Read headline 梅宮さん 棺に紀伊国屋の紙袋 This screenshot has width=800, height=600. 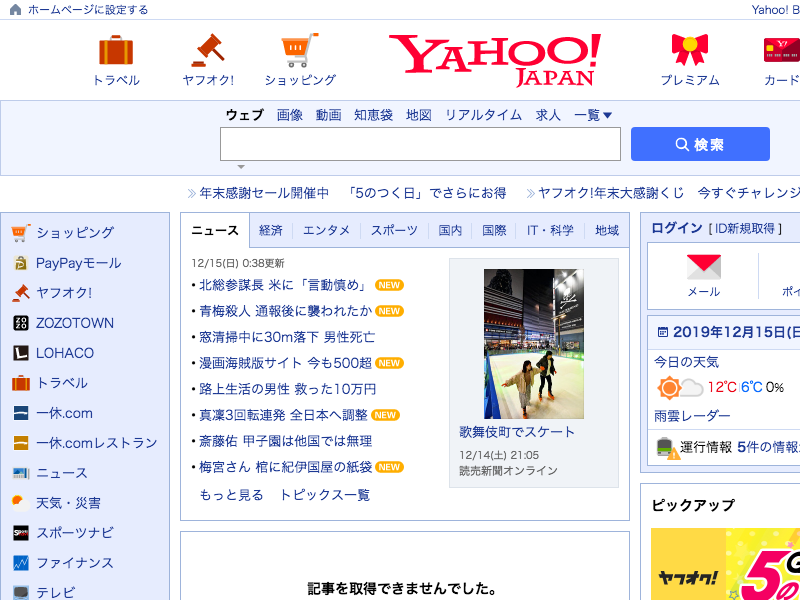[285, 467]
